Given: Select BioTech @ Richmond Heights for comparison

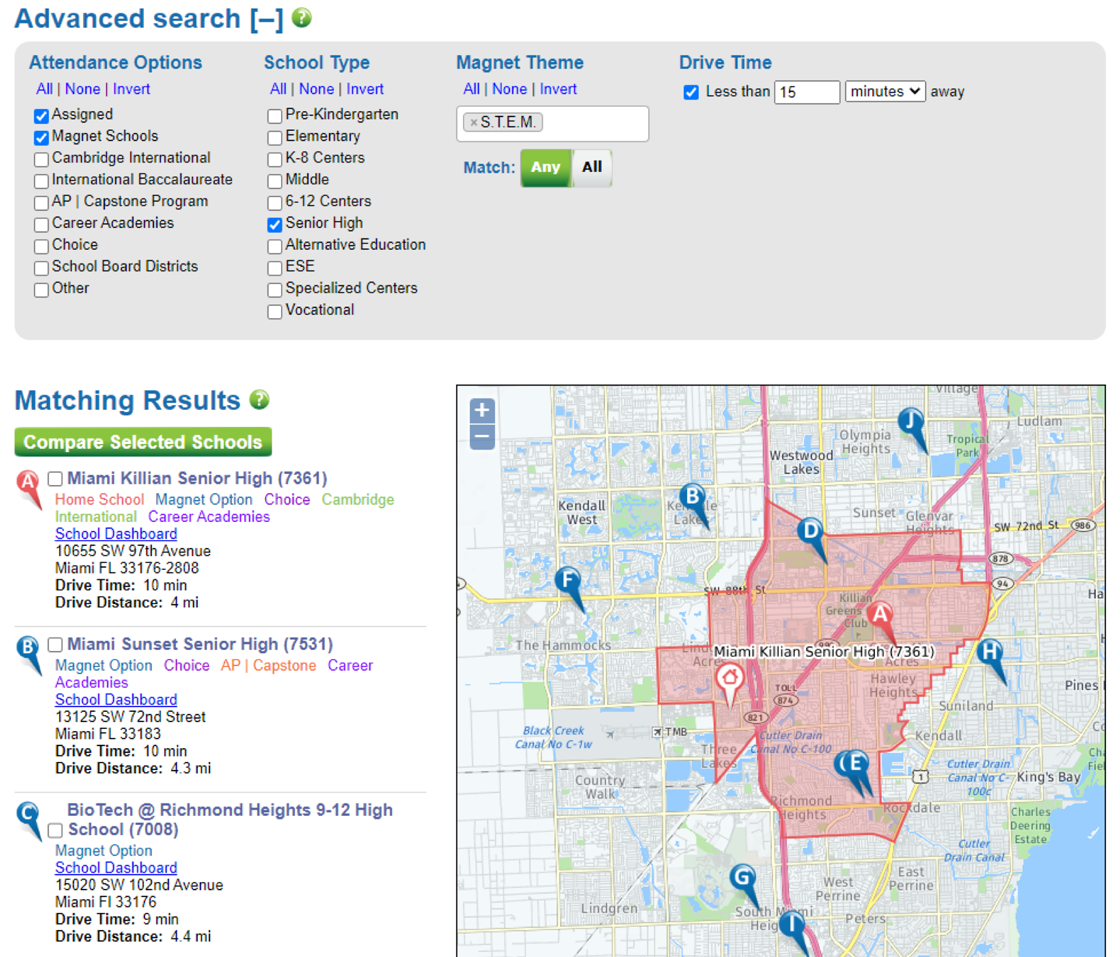Looking at the screenshot, I should coord(55,830).
